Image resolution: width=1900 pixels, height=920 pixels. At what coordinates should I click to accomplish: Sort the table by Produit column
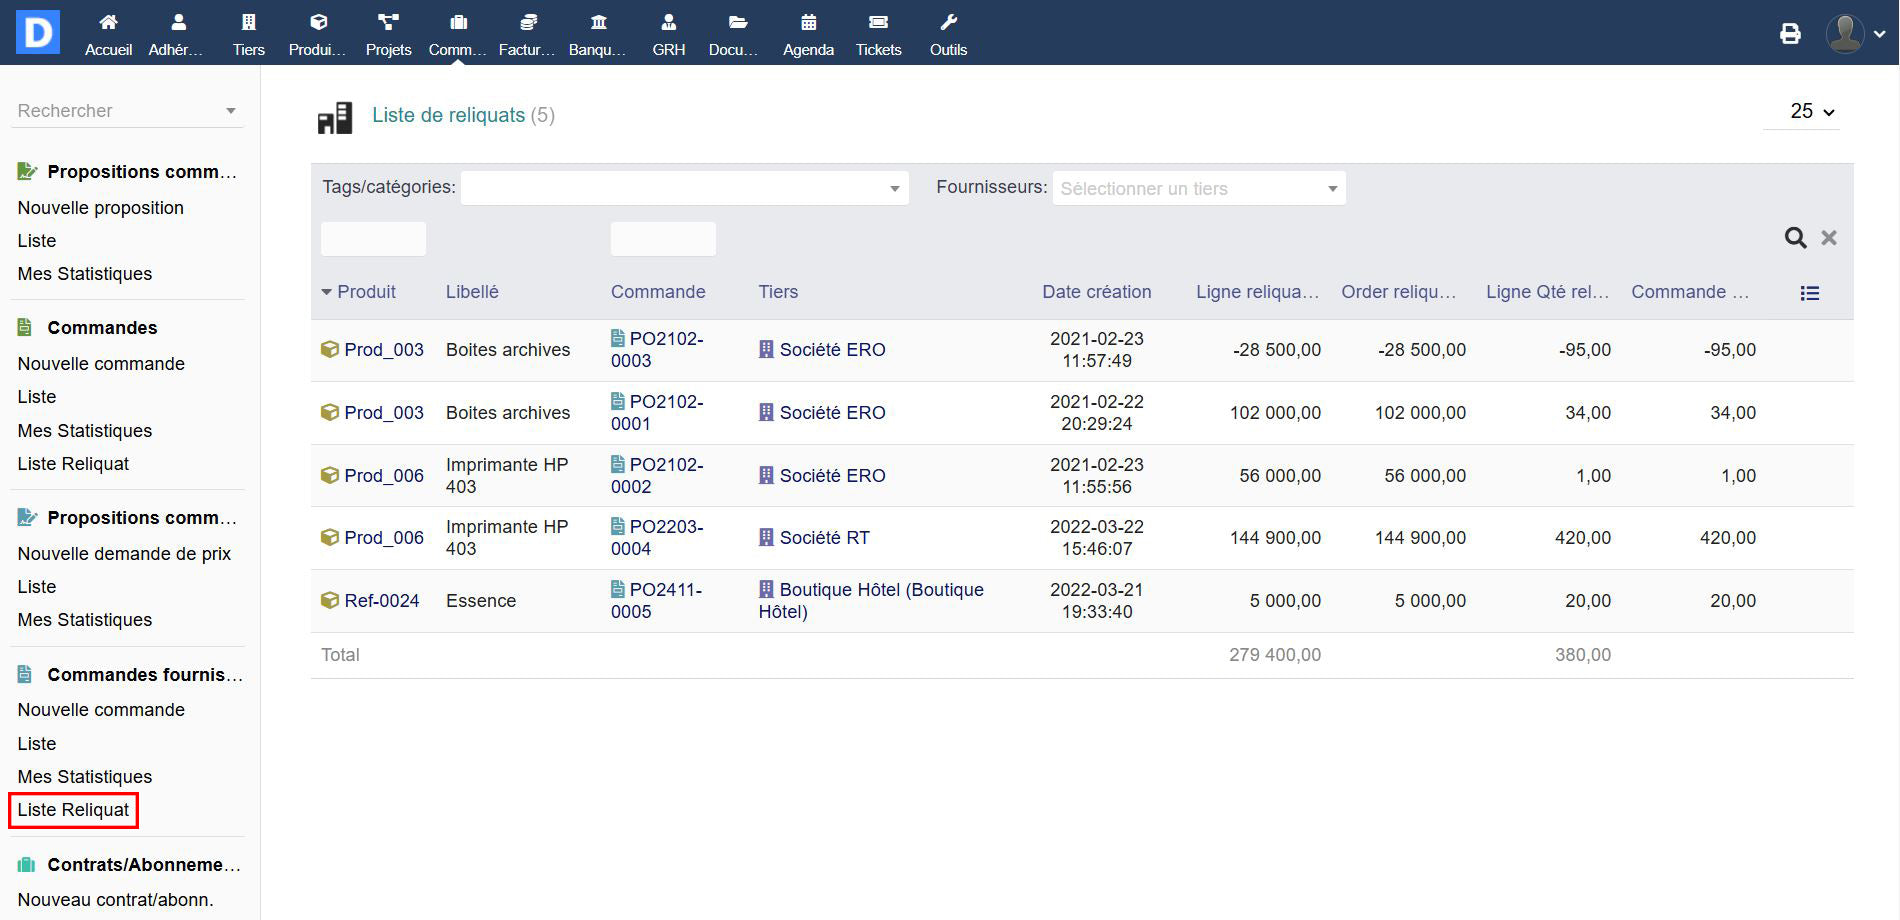click(366, 292)
